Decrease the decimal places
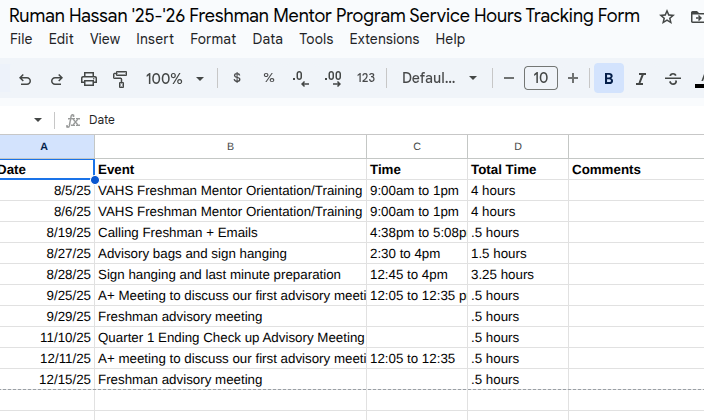704x420 pixels. coord(300,79)
